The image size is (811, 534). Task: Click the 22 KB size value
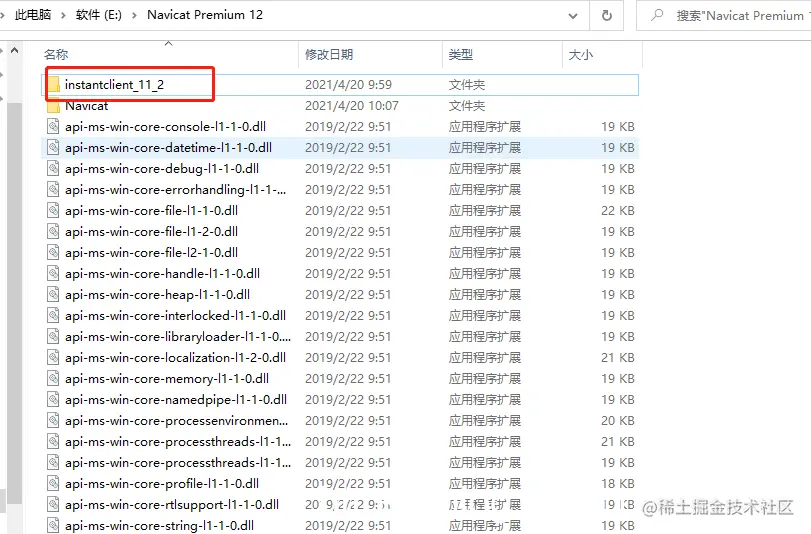pyautogui.click(x=618, y=211)
